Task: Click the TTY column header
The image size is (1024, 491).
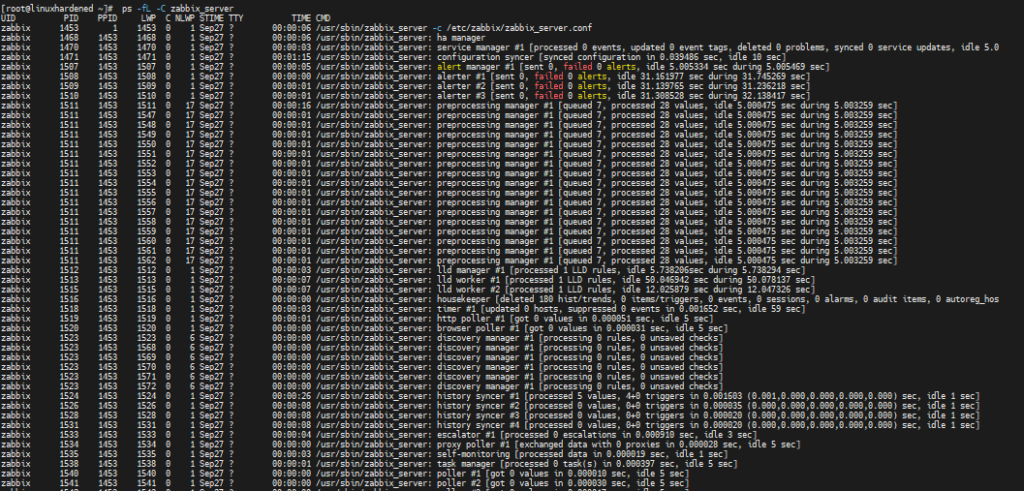Action: pyautogui.click(x=236, y=18)
